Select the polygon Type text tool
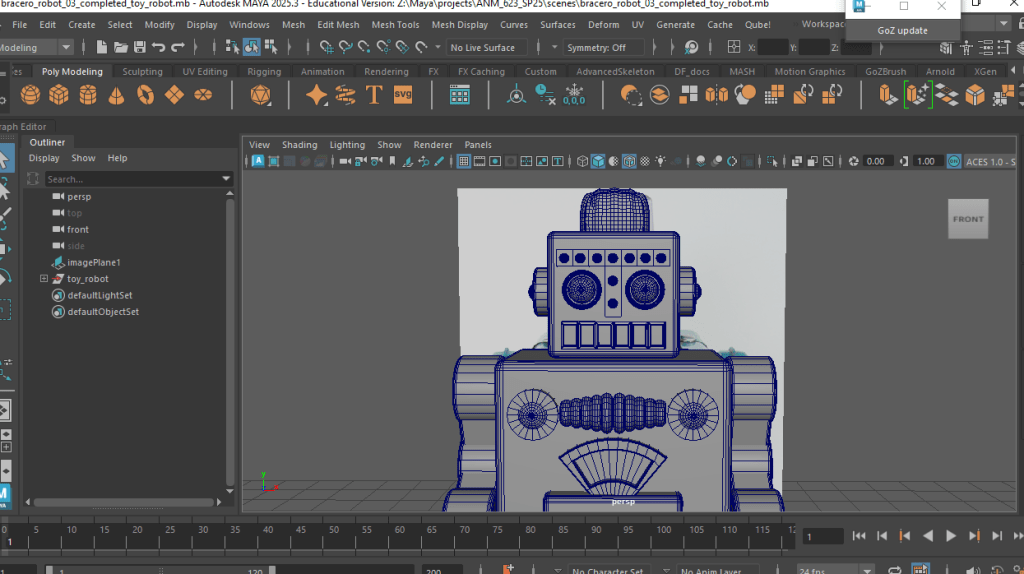Image resolution: width=1024 pixels, height=574 pixels. point(374,95)
